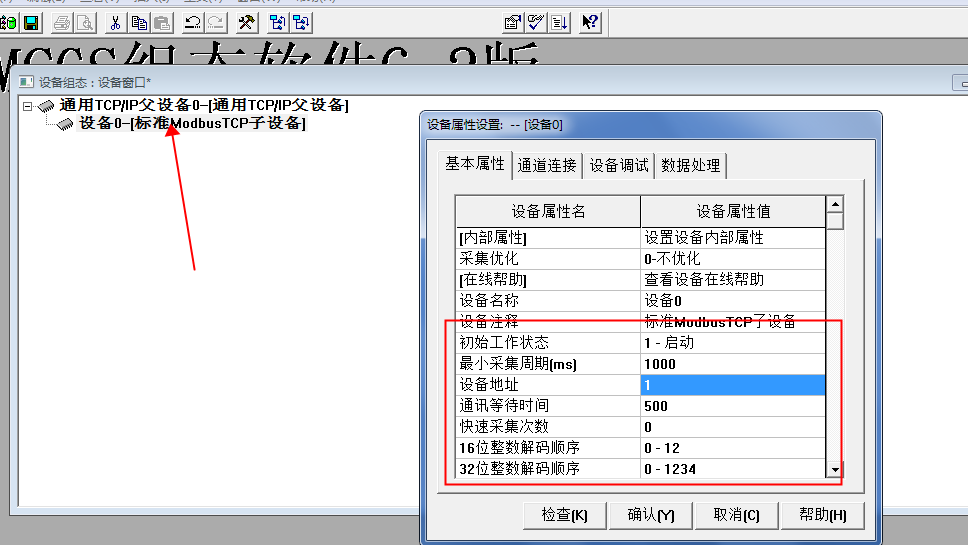Select the 32位整数解码顺序 value 0 - 1234
Screen dimensions: 968x545
point(732,469)
